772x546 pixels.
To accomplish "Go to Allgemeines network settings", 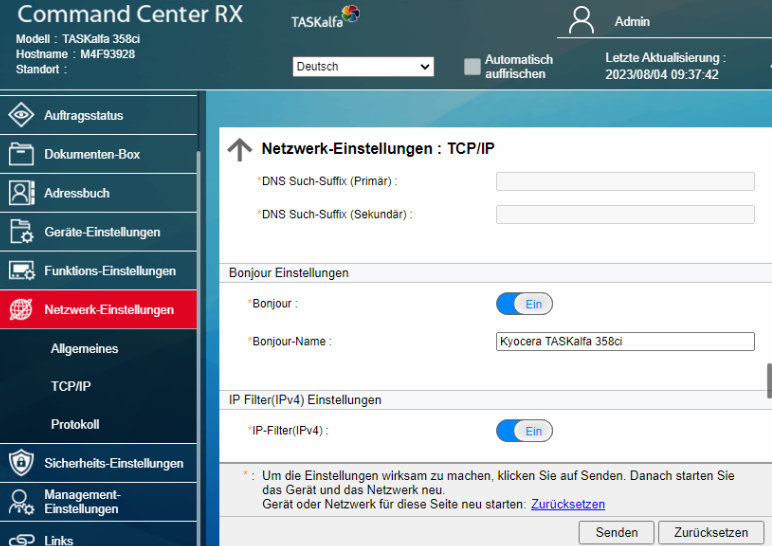I will pyautogui.click(x=84, y=349).
